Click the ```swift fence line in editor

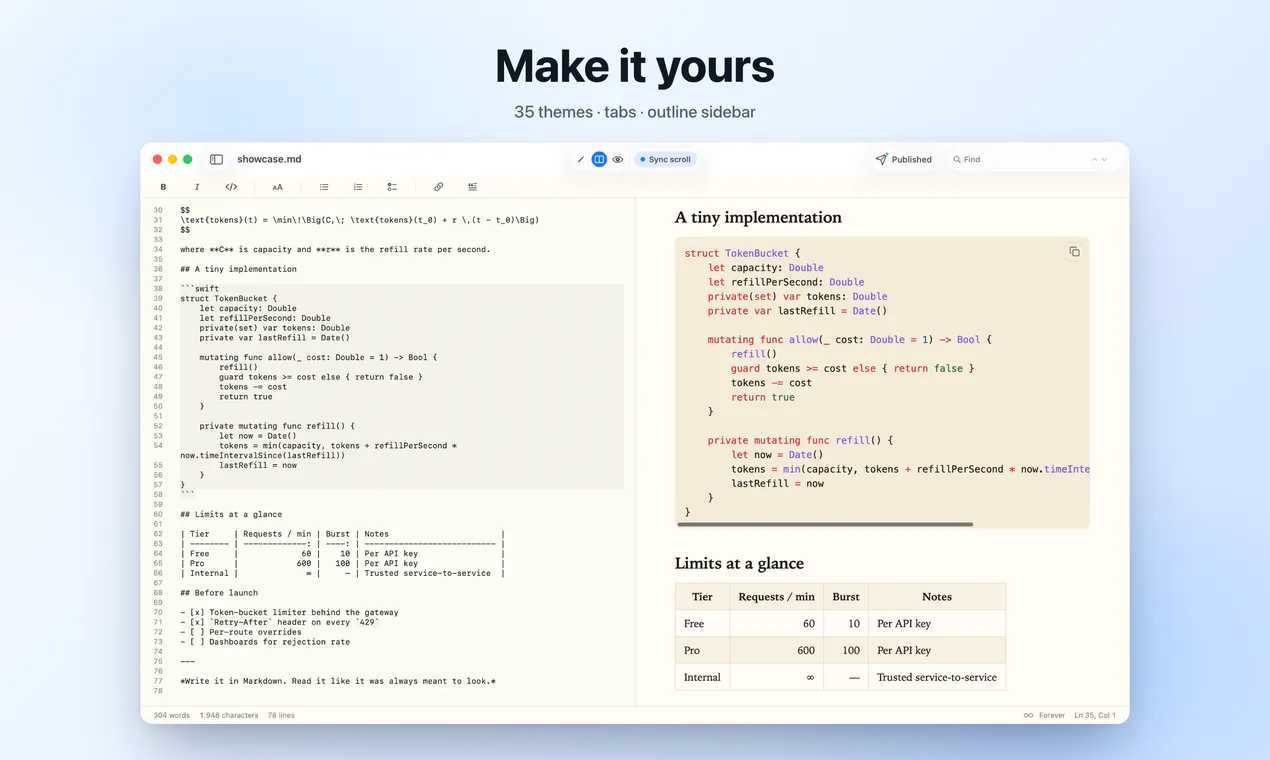pos(199,289)
